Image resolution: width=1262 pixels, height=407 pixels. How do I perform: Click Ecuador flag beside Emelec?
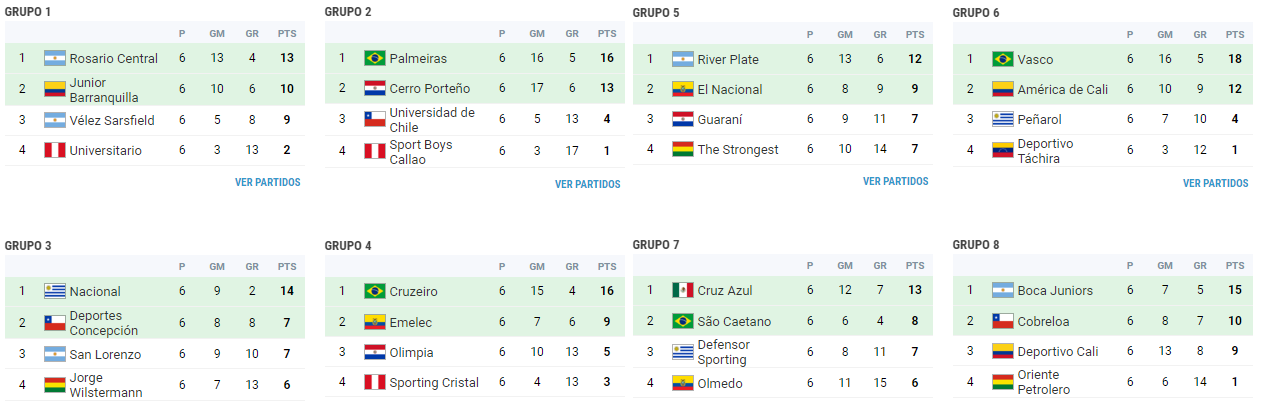[374, 321]
